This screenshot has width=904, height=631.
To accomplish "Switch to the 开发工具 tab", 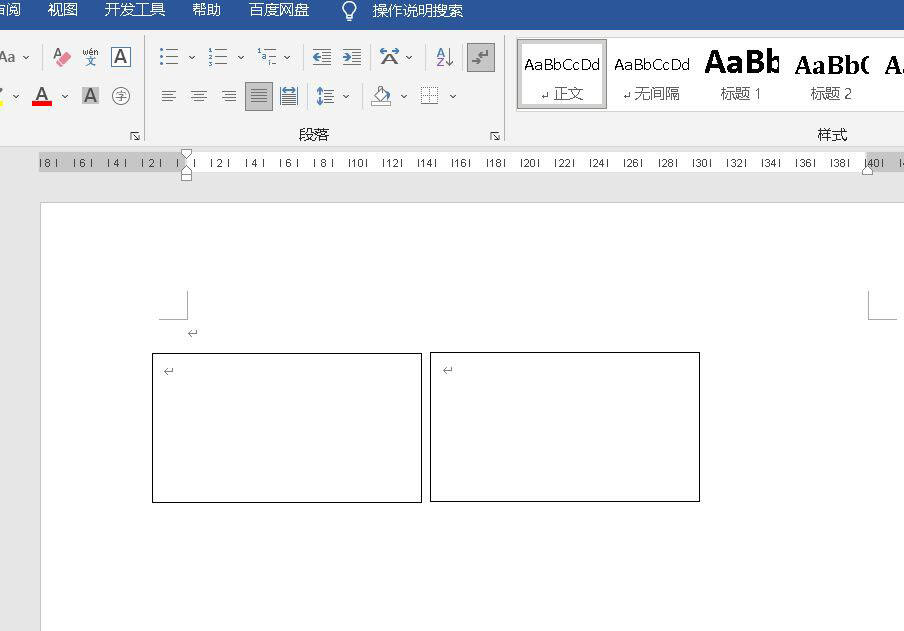I will (135, 10).
